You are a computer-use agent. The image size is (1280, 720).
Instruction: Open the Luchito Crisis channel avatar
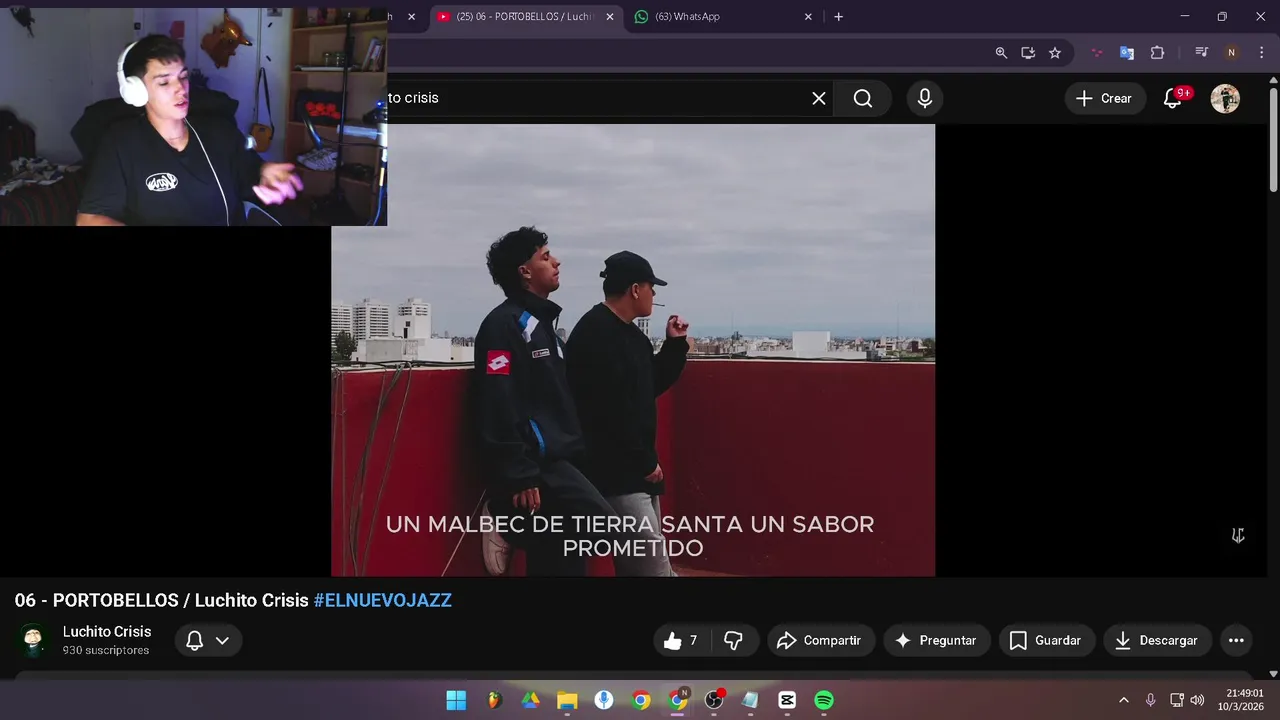click(34, 640)
